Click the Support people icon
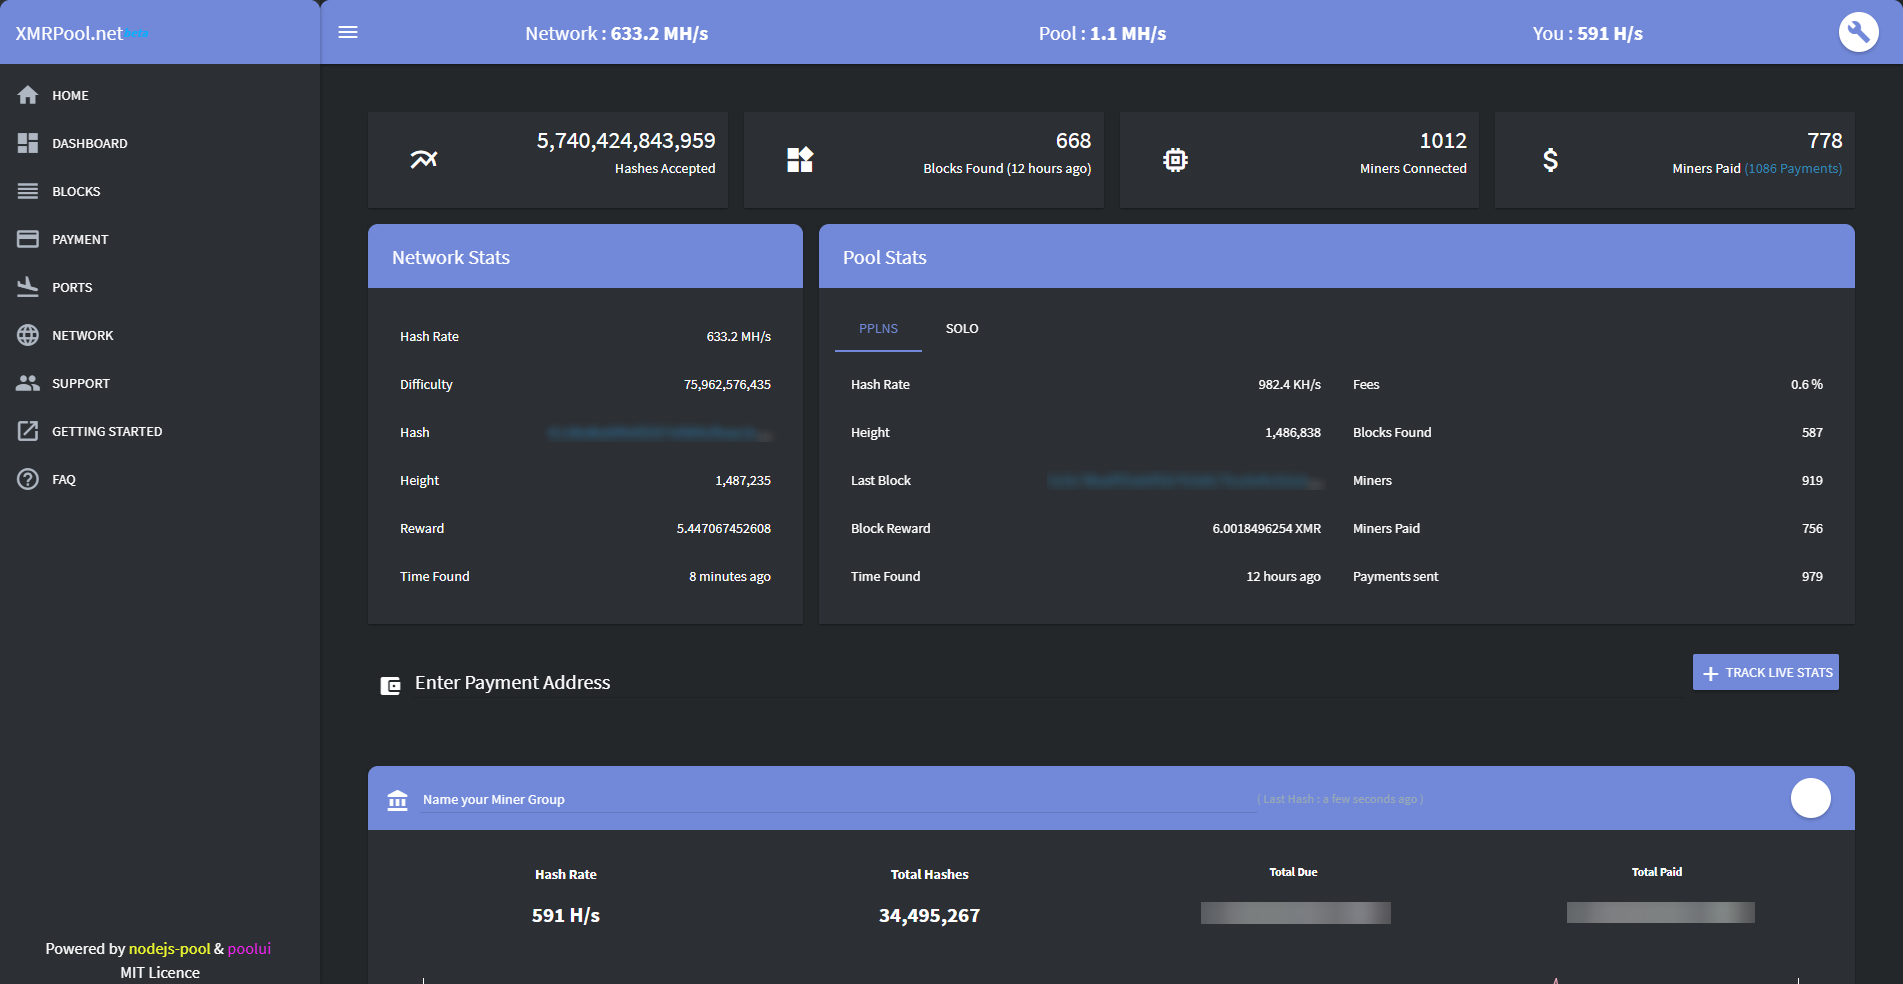 [x=28, y=383]
